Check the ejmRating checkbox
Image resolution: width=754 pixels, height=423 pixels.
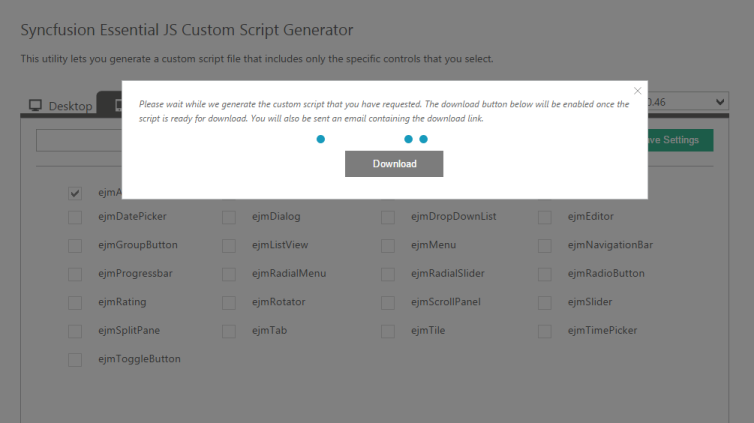point(75,303)
